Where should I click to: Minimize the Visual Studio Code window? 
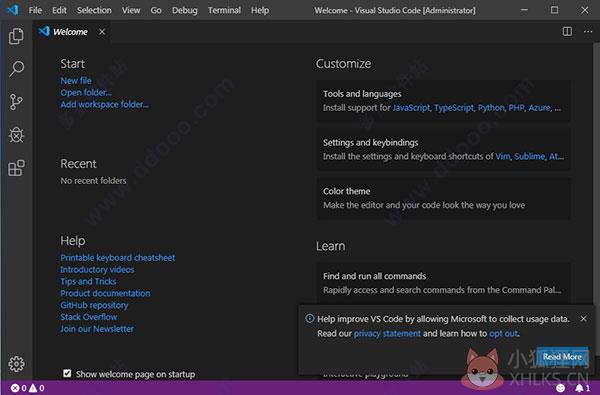pos(524,10)
